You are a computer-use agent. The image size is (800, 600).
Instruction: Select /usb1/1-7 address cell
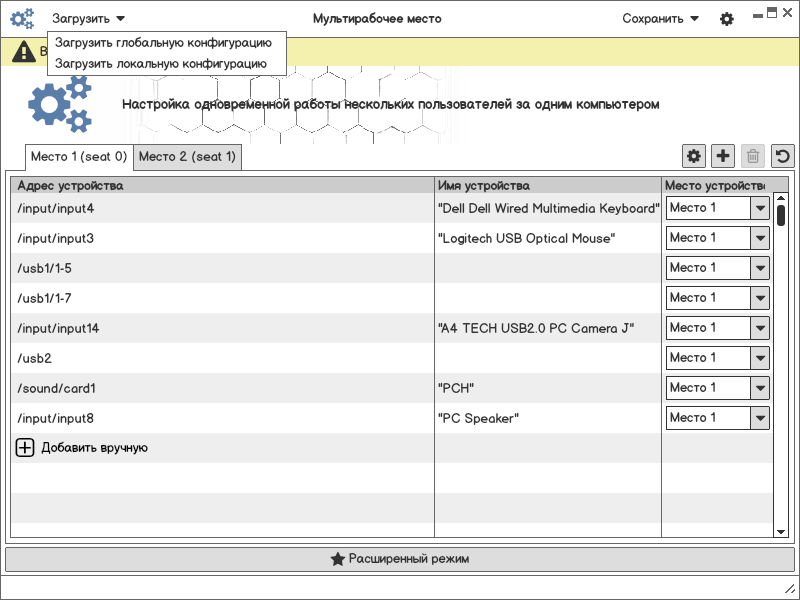[x=222, y=298]
